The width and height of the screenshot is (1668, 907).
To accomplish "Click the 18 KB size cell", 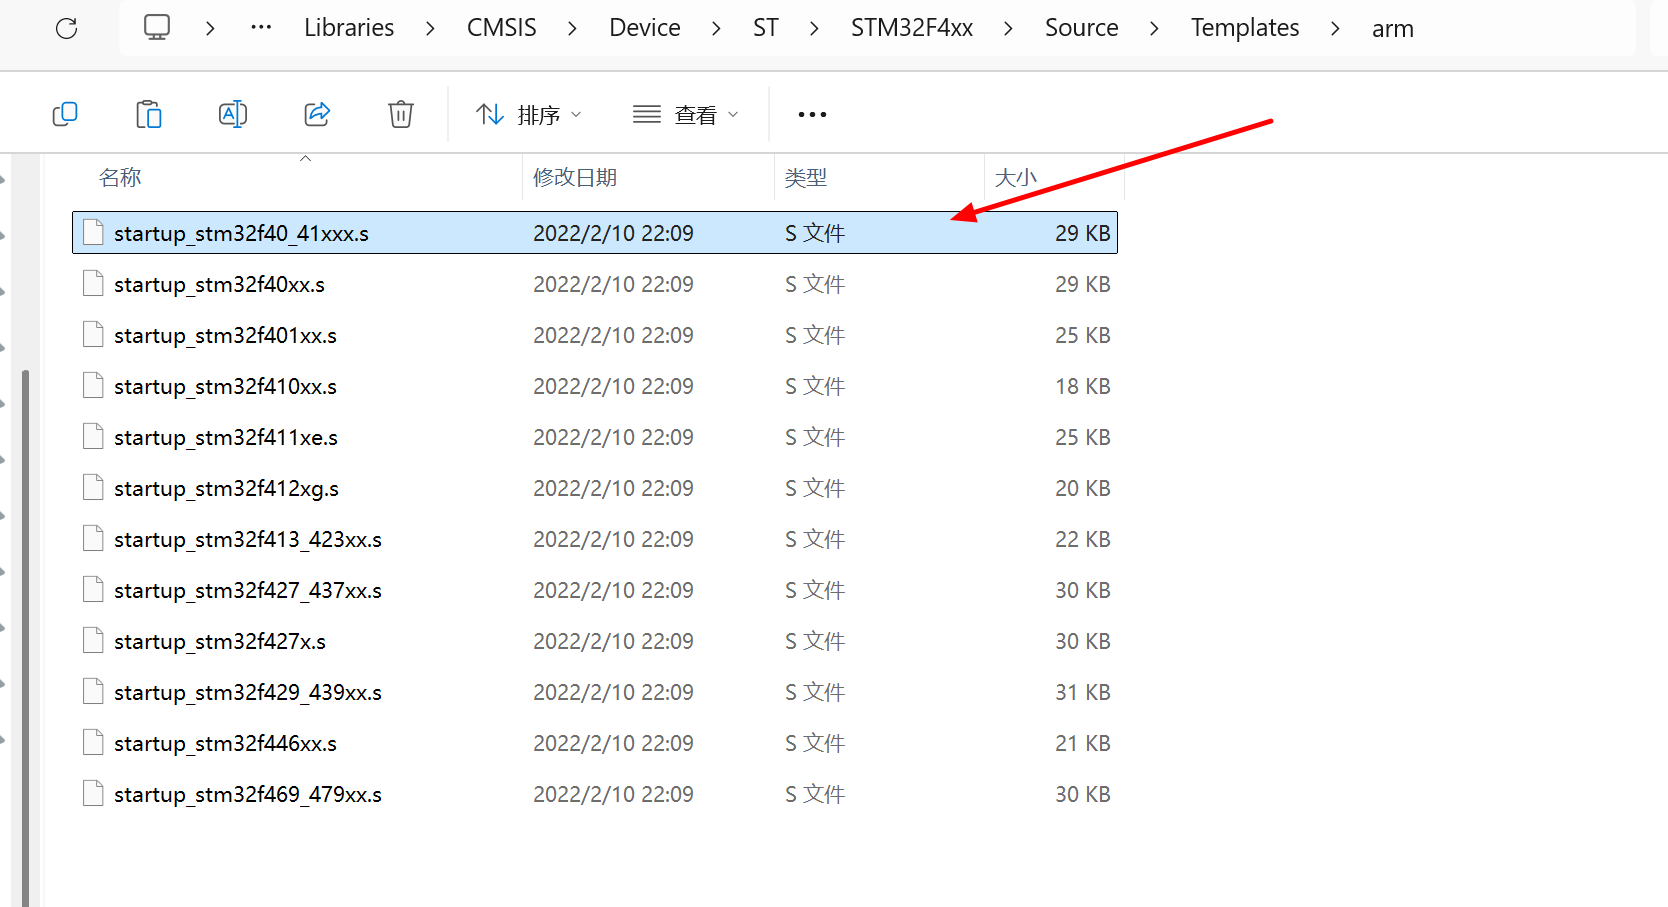I will [1082, 386].
